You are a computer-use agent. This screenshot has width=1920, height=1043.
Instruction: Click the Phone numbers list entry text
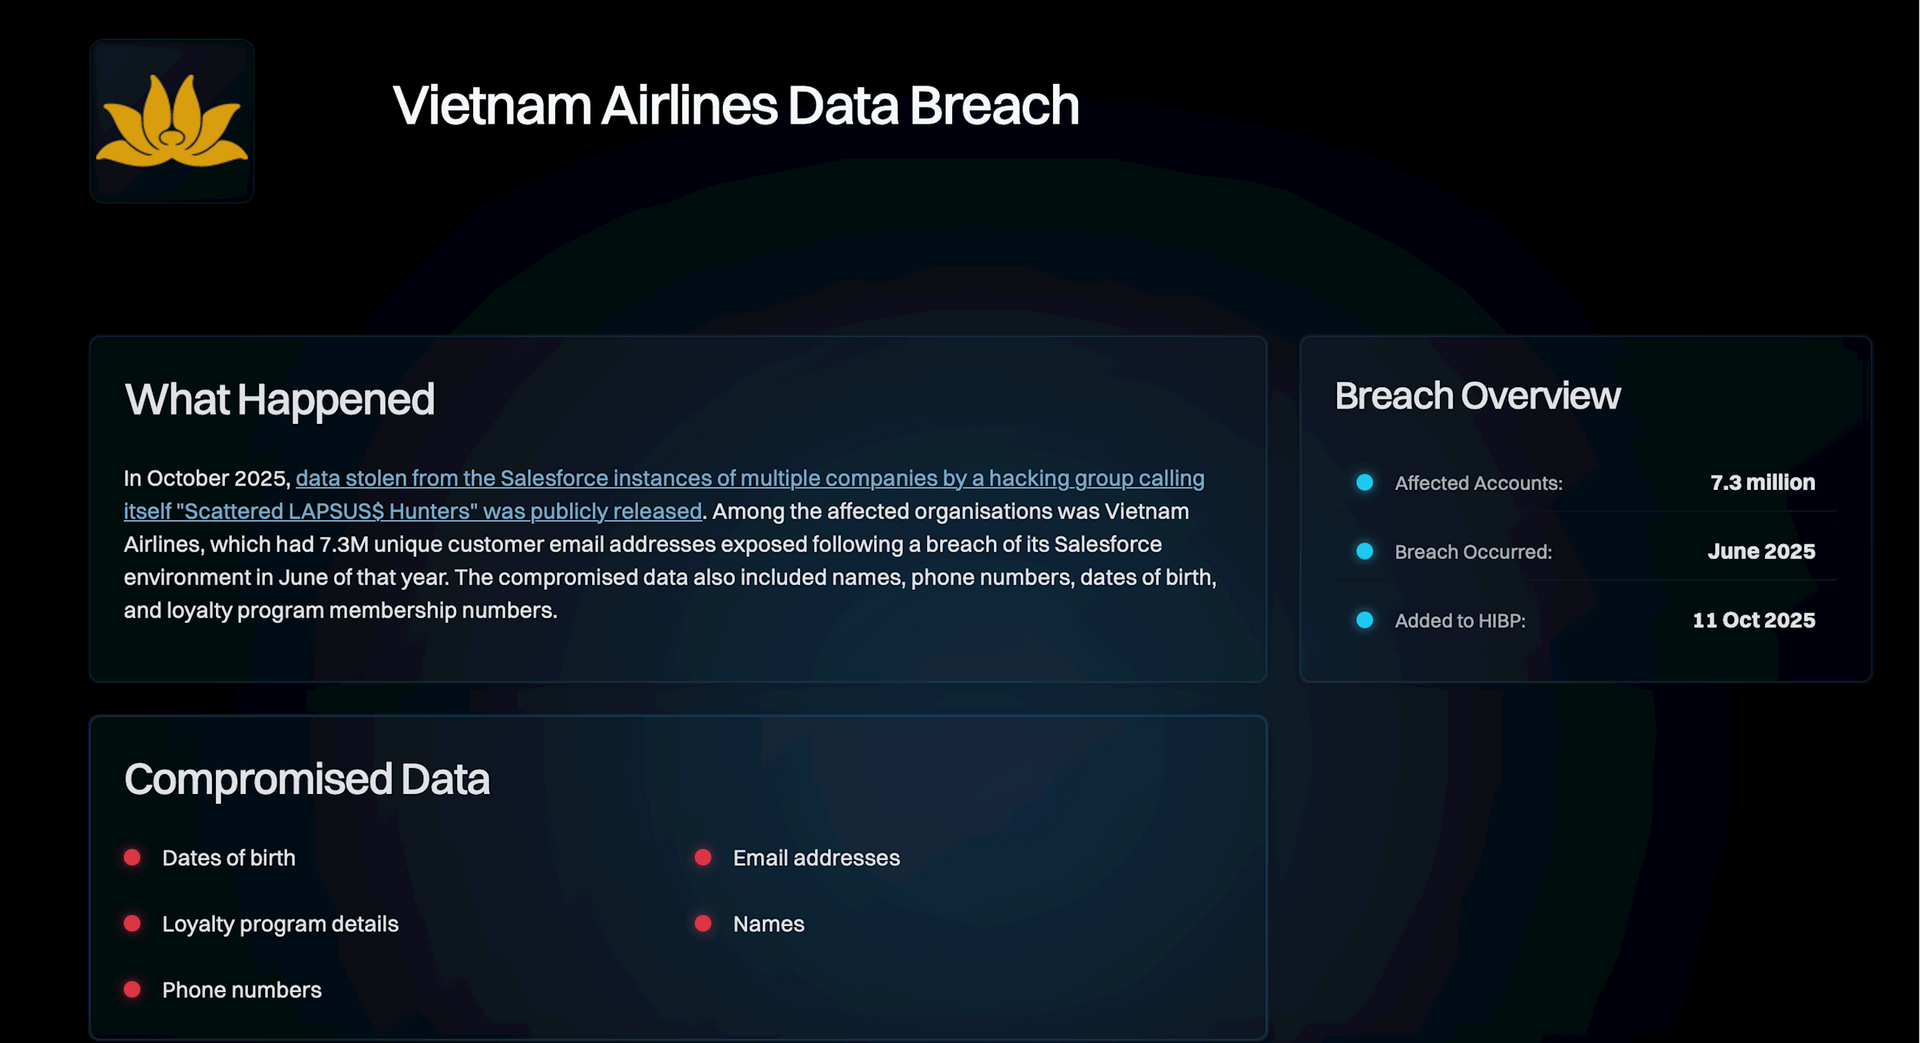click(242, 990)
